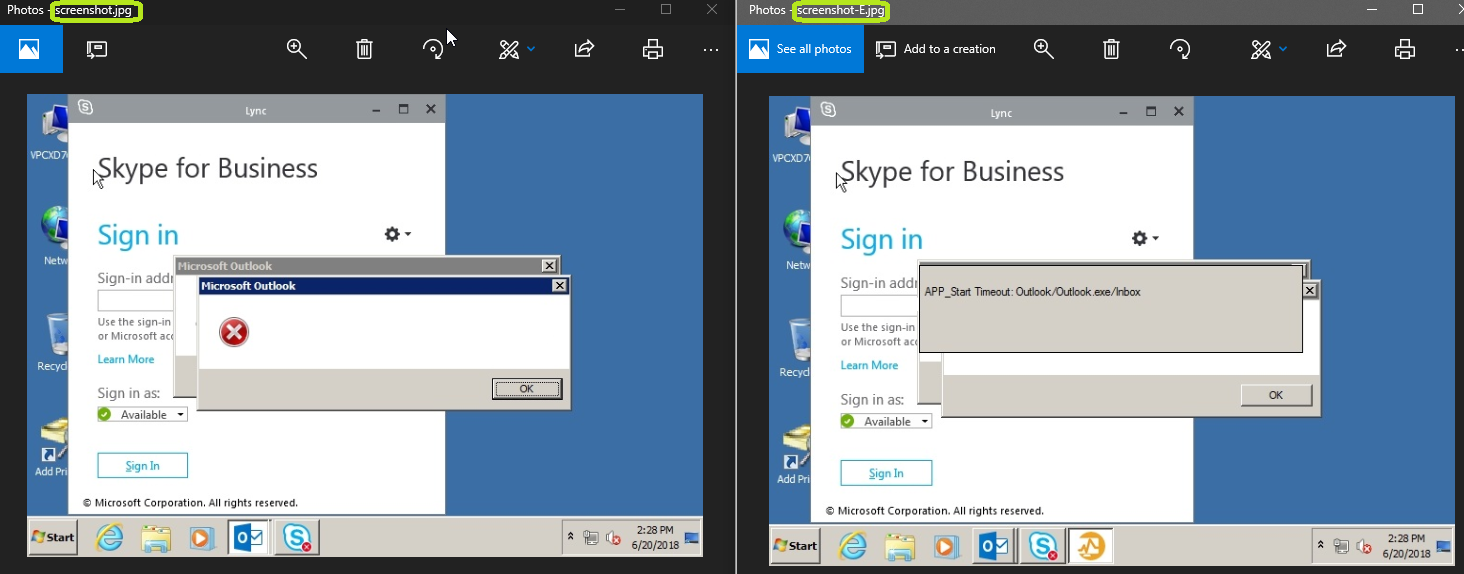Zoom the image in screenshot.jpg Photos window

tap(297, 49)
